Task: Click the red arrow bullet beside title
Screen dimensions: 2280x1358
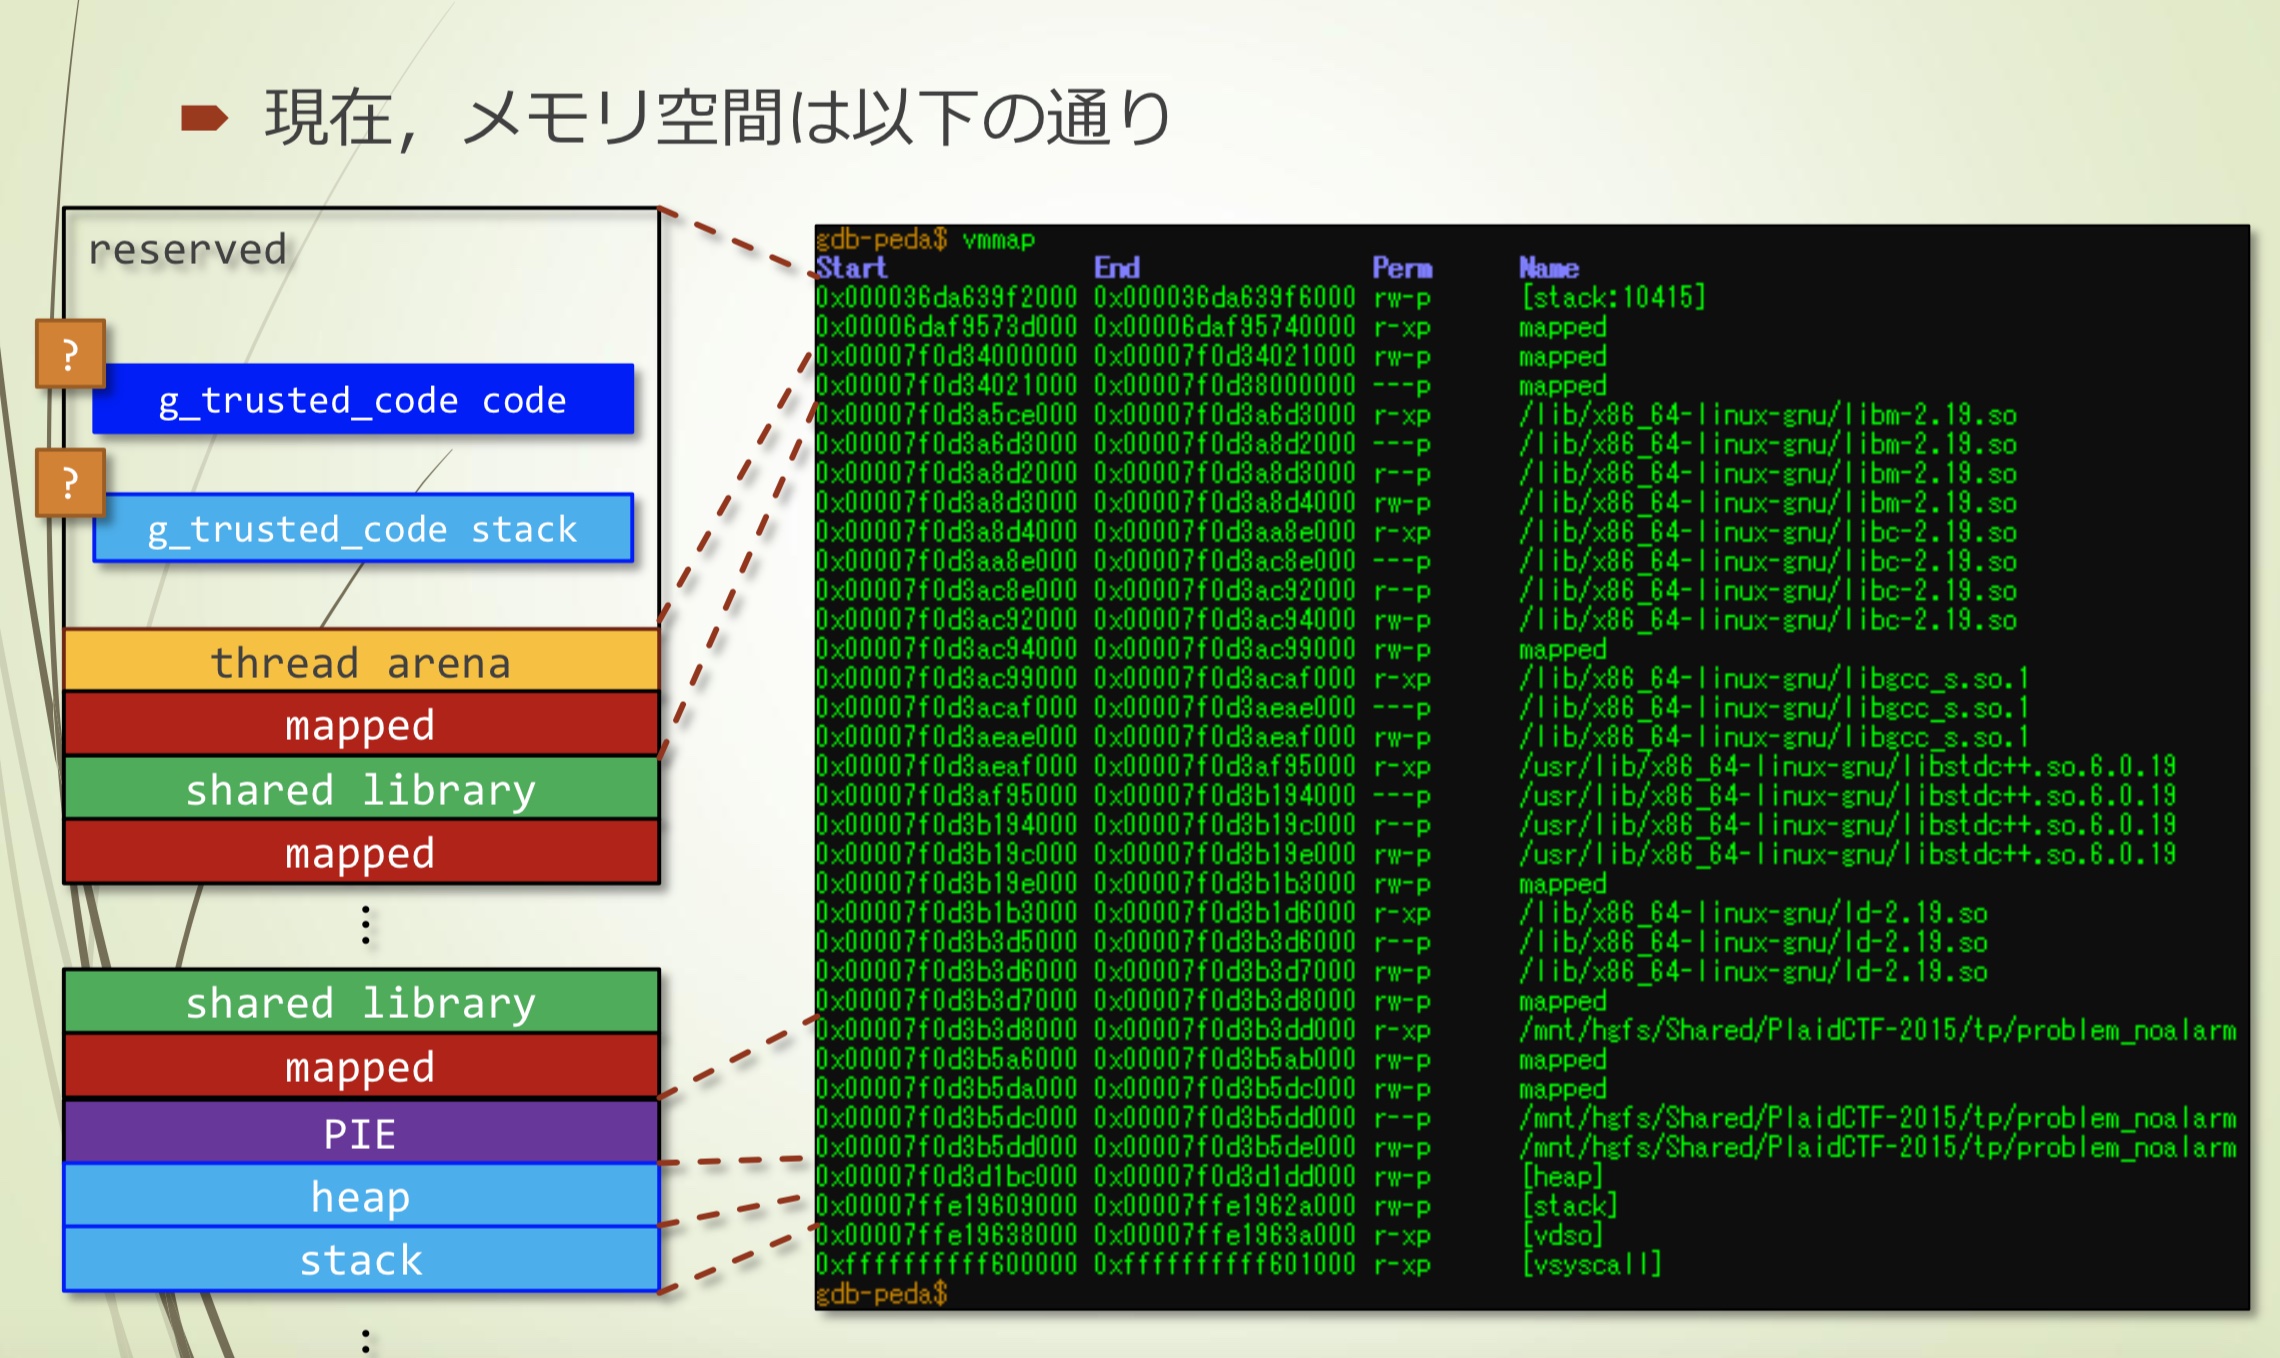Action: (x=205, y=118)
